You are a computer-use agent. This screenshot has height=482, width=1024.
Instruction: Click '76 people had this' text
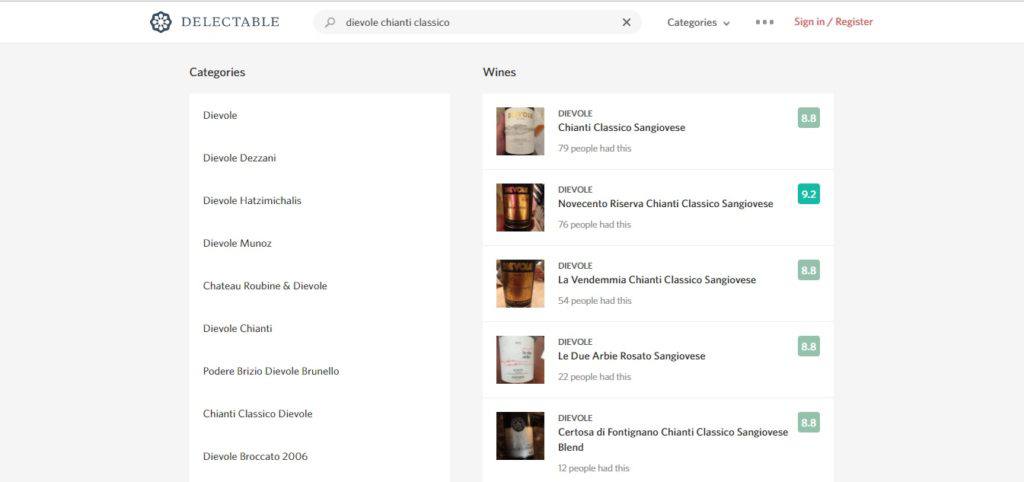(594, 225)
